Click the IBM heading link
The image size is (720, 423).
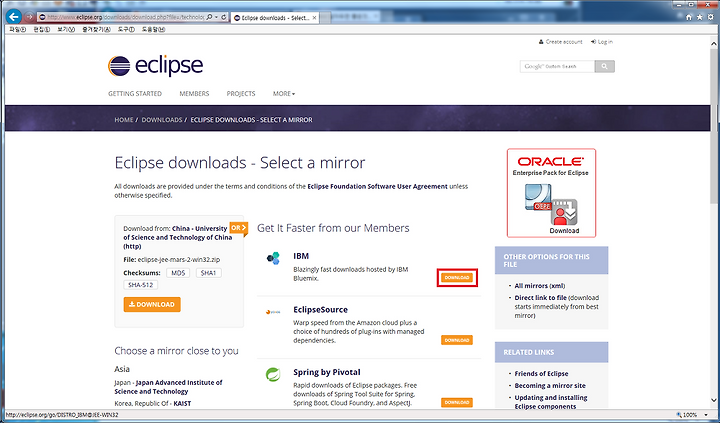click(301, 256)
